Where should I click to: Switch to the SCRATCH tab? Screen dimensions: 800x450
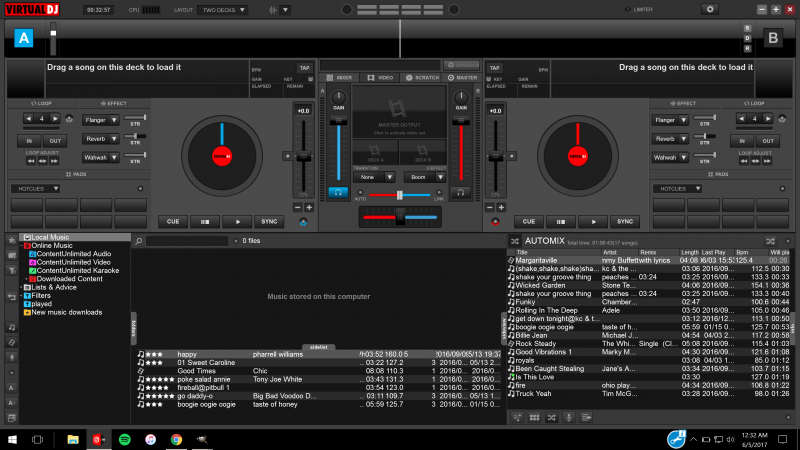tap(422, 78)
